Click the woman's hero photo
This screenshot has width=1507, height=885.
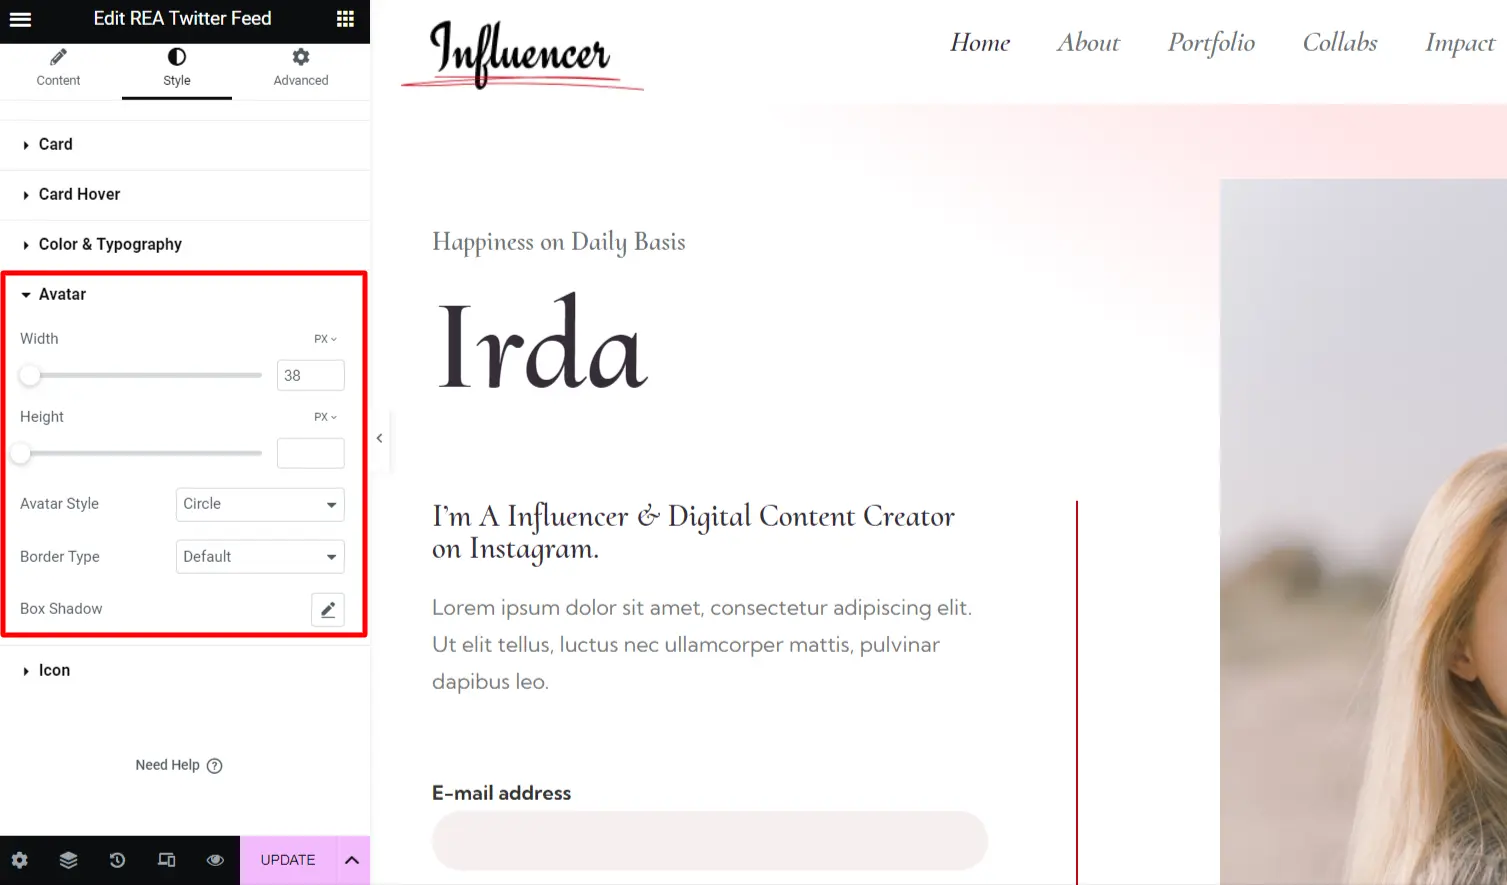tap(1363, 532)
